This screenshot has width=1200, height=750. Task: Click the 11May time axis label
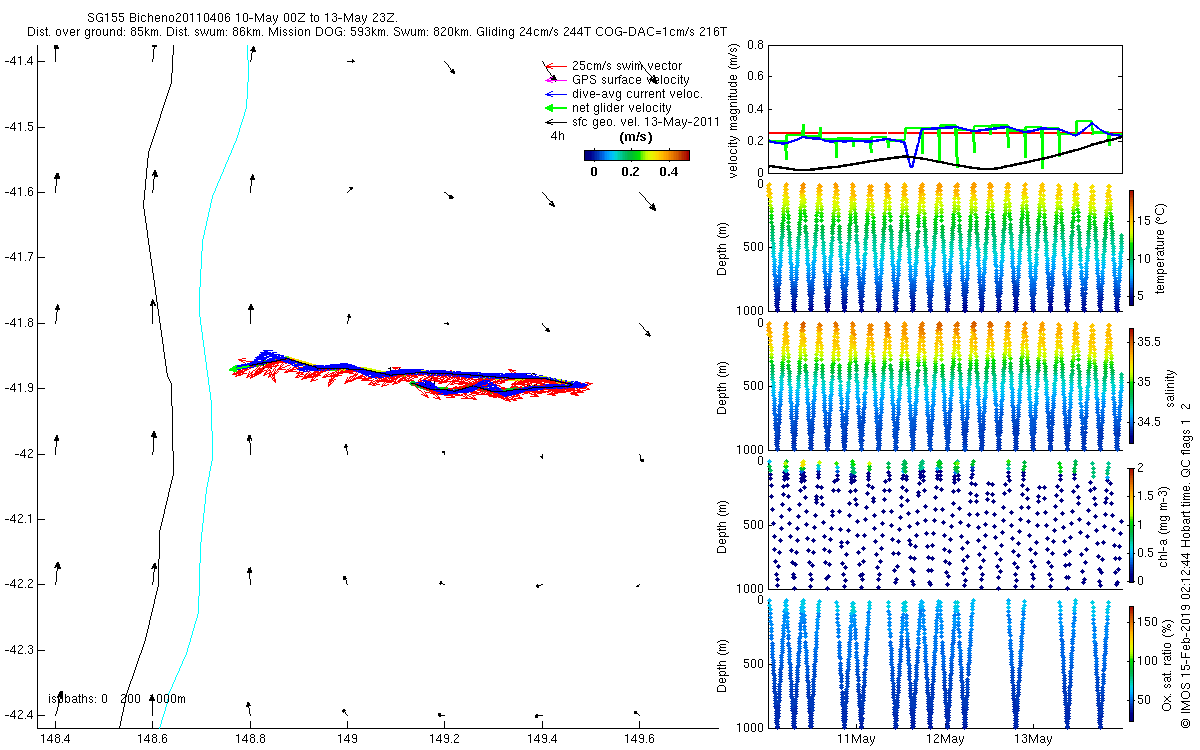856,739
